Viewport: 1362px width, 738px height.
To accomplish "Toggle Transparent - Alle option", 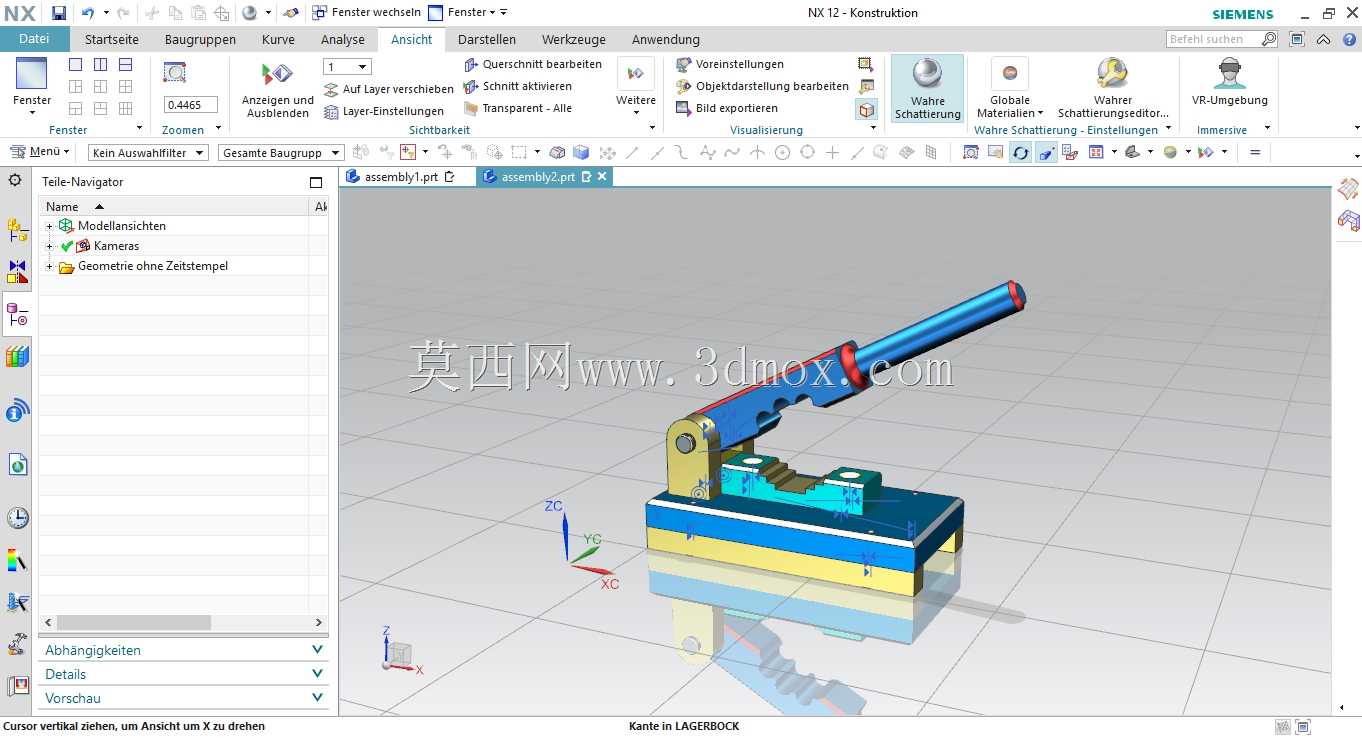I will point(518,108).
